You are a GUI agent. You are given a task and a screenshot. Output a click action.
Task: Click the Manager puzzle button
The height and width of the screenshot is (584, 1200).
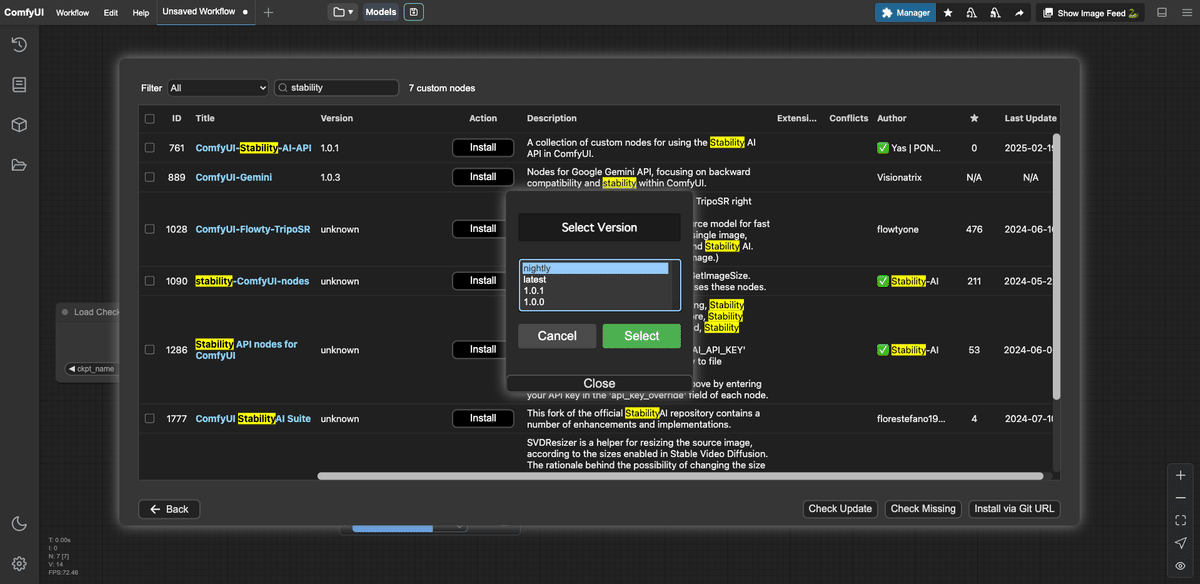906,13
